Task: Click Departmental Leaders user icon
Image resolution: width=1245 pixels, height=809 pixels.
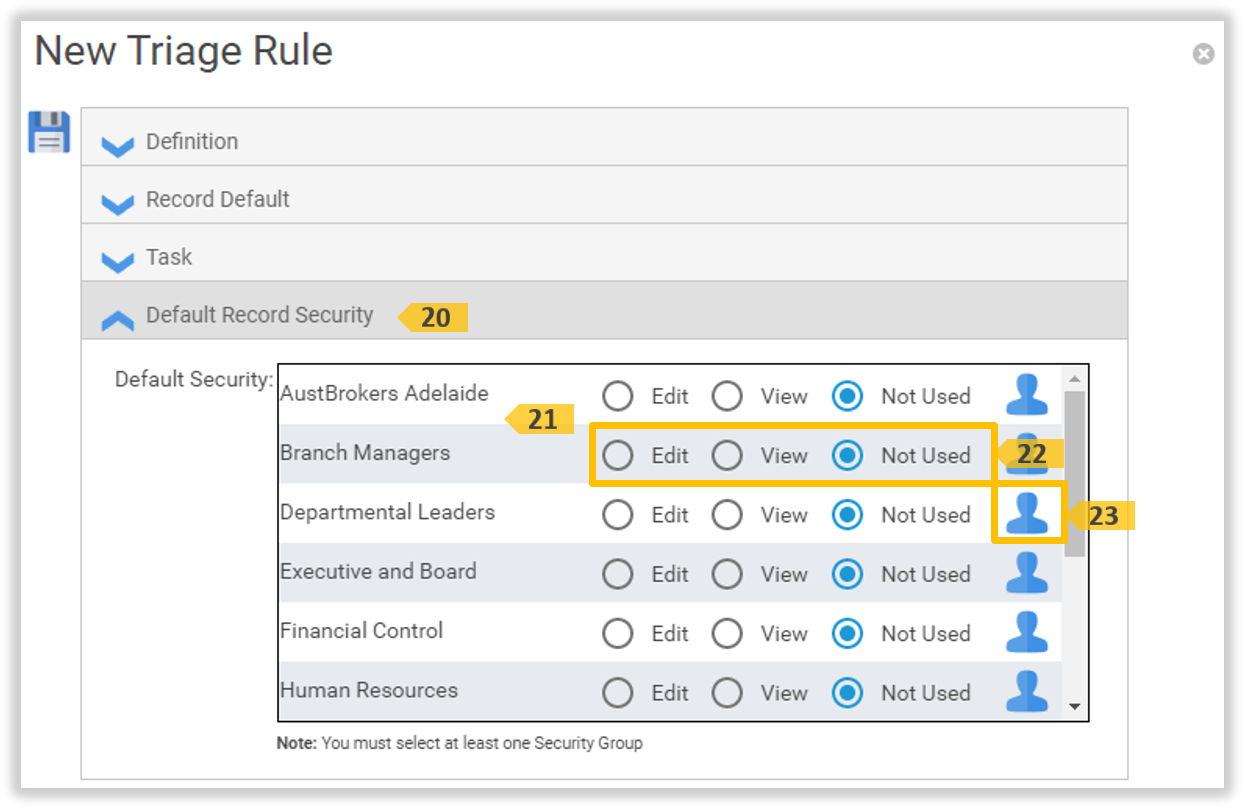Action: point(1026,514)
